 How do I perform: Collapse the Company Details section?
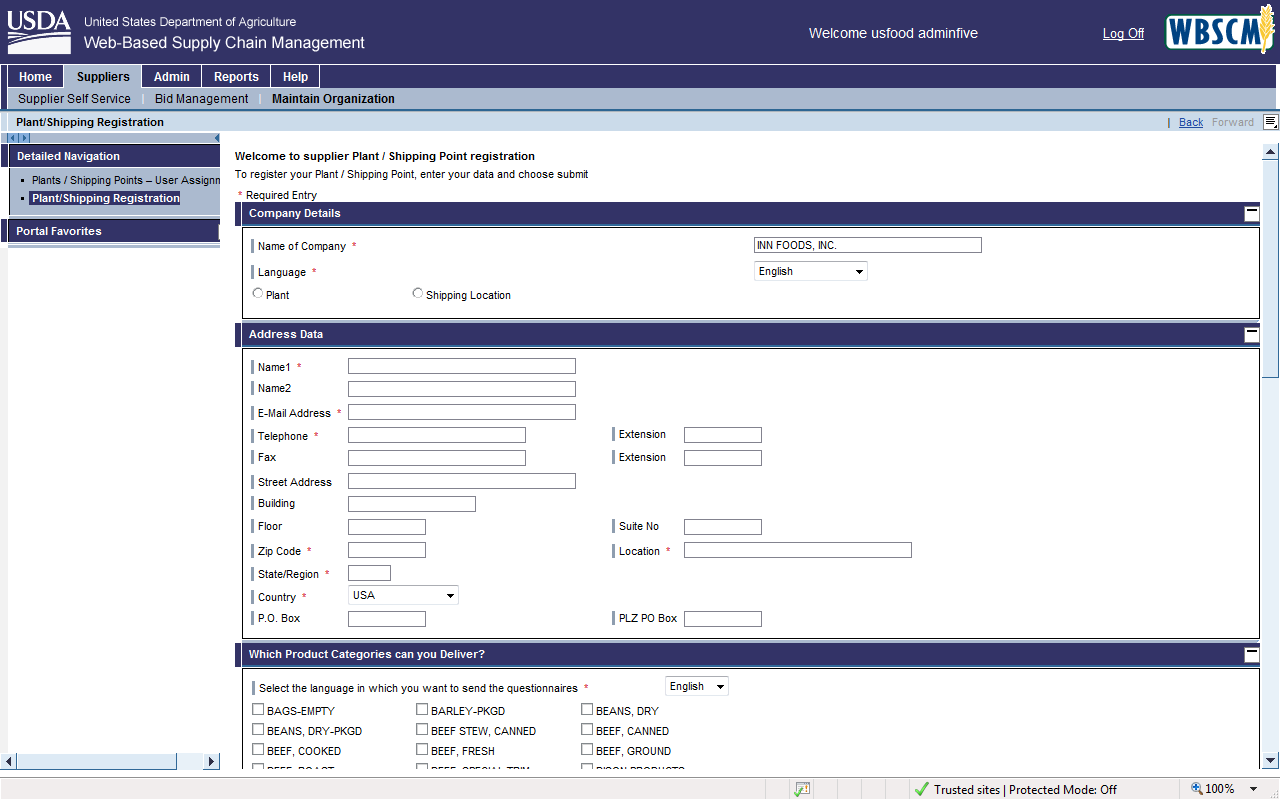pyautogui.click(x=1251, y=213)
